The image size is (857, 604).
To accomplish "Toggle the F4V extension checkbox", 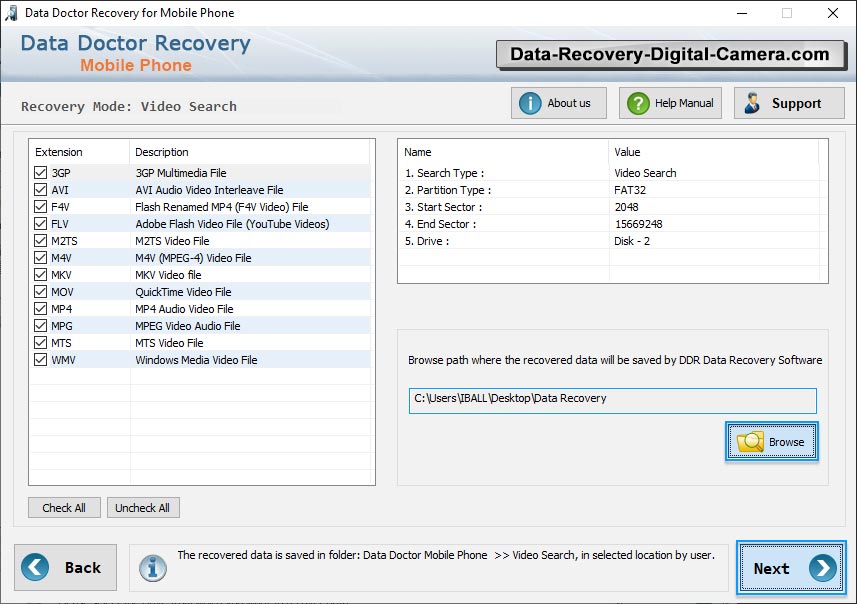I will 40,207.
